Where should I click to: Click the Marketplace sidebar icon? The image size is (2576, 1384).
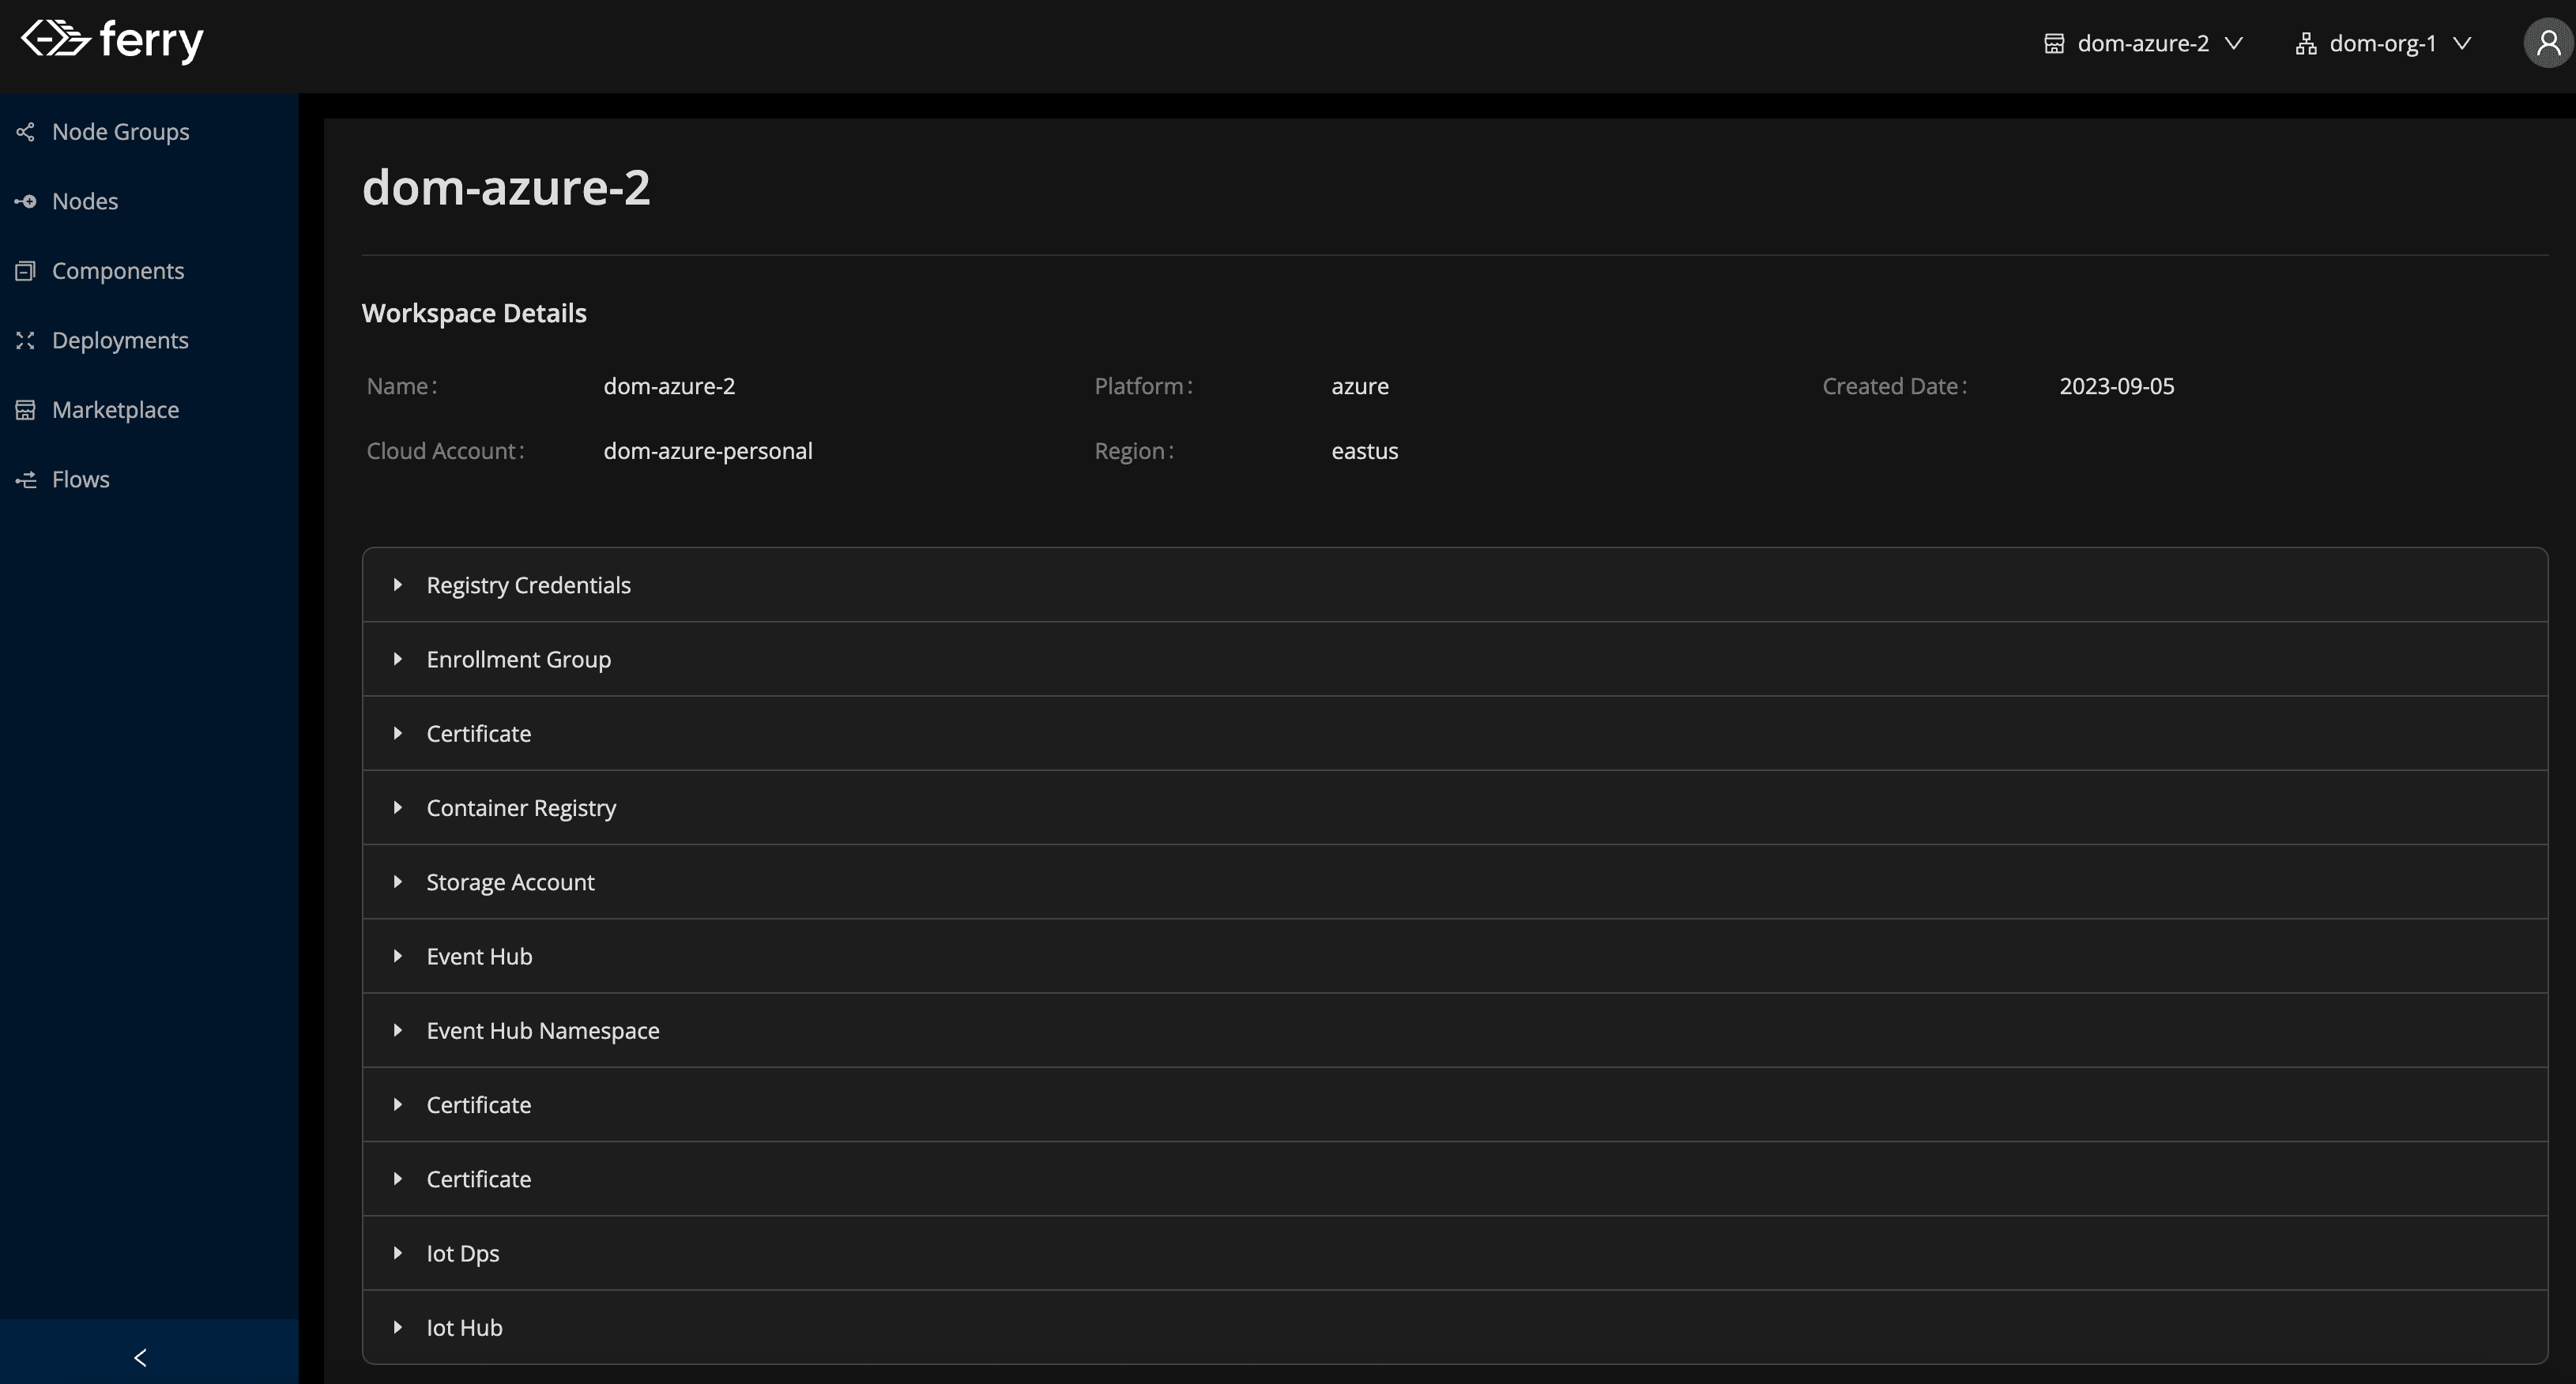[x=26, y=410]
